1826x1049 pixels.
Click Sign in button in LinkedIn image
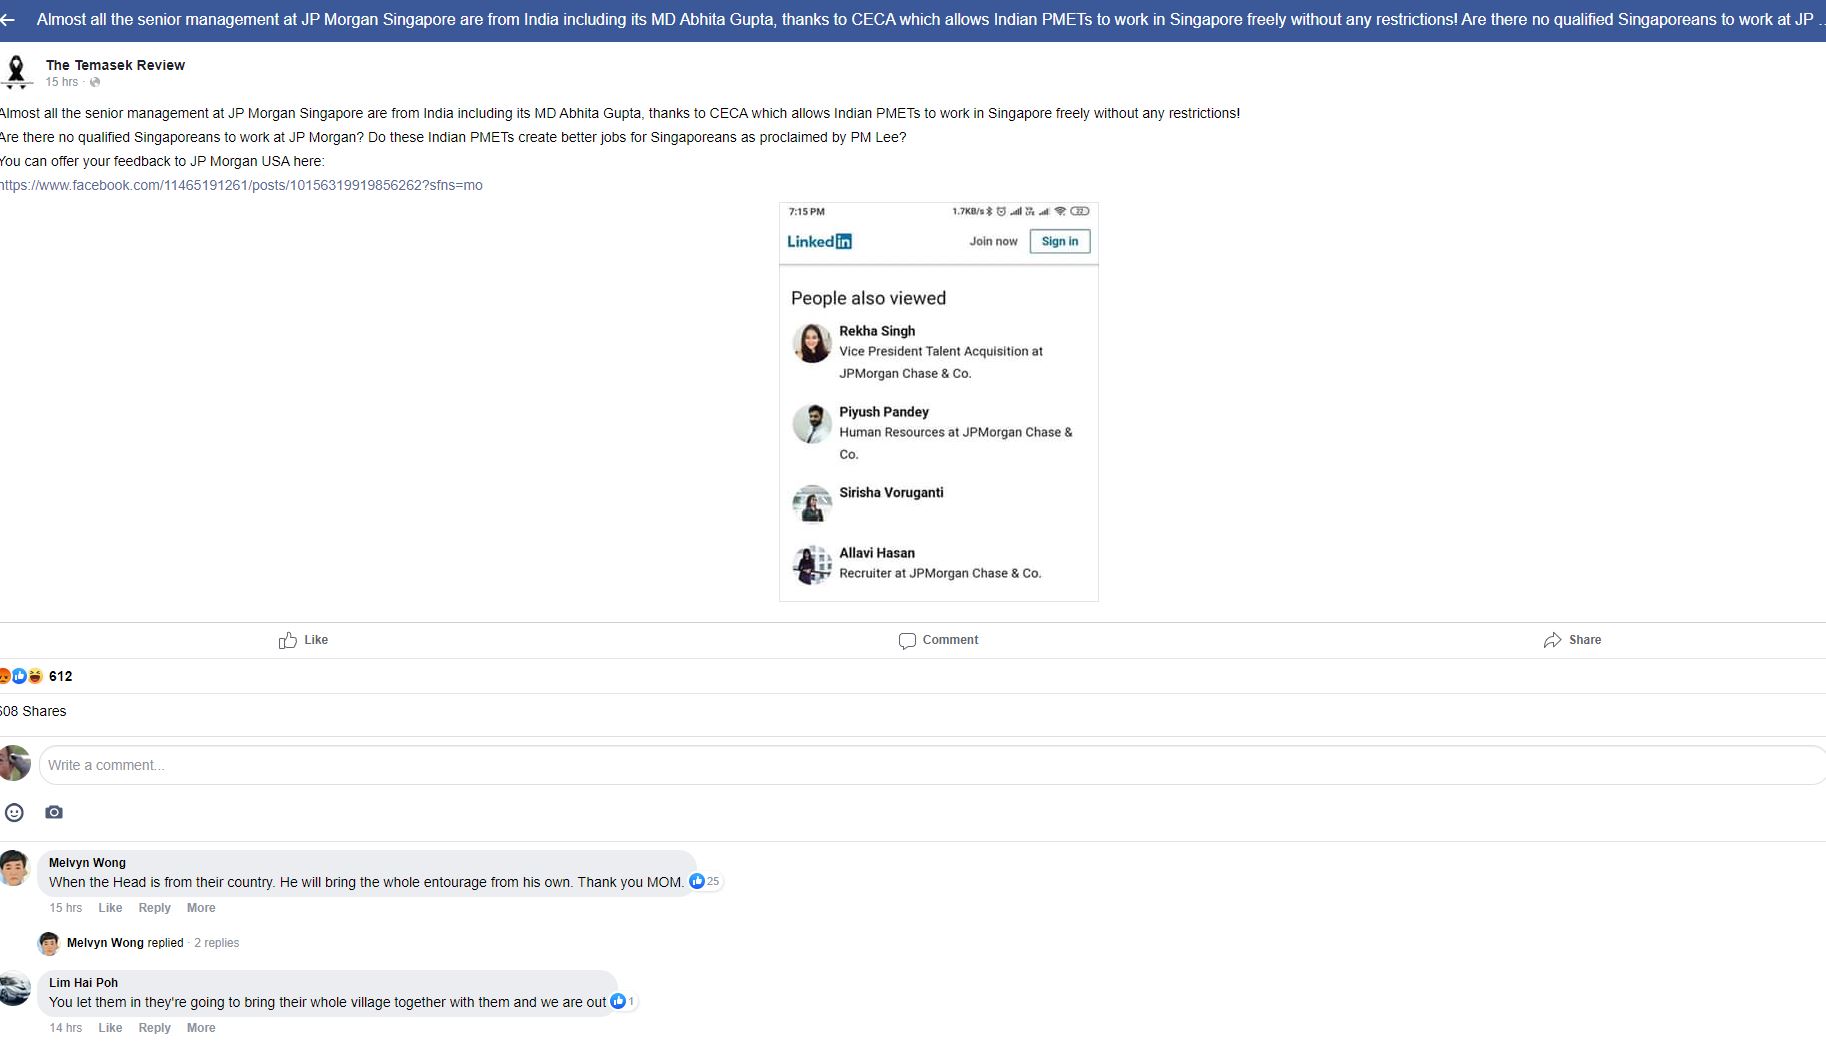pos(1060,241)
